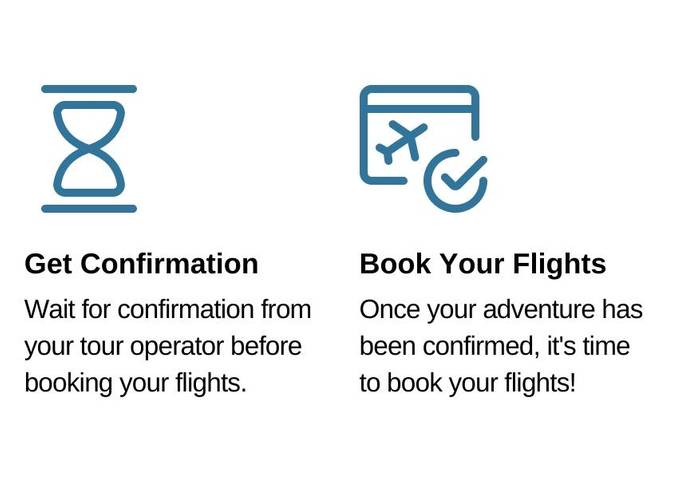Click the word 'Get' in the left heading
The image size is (680, 496).
(48, 264)
